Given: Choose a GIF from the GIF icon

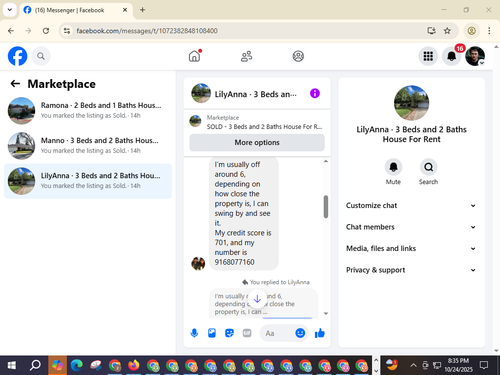Looking at the screenshot, I should pyautogui.click(x=247, y=333).
